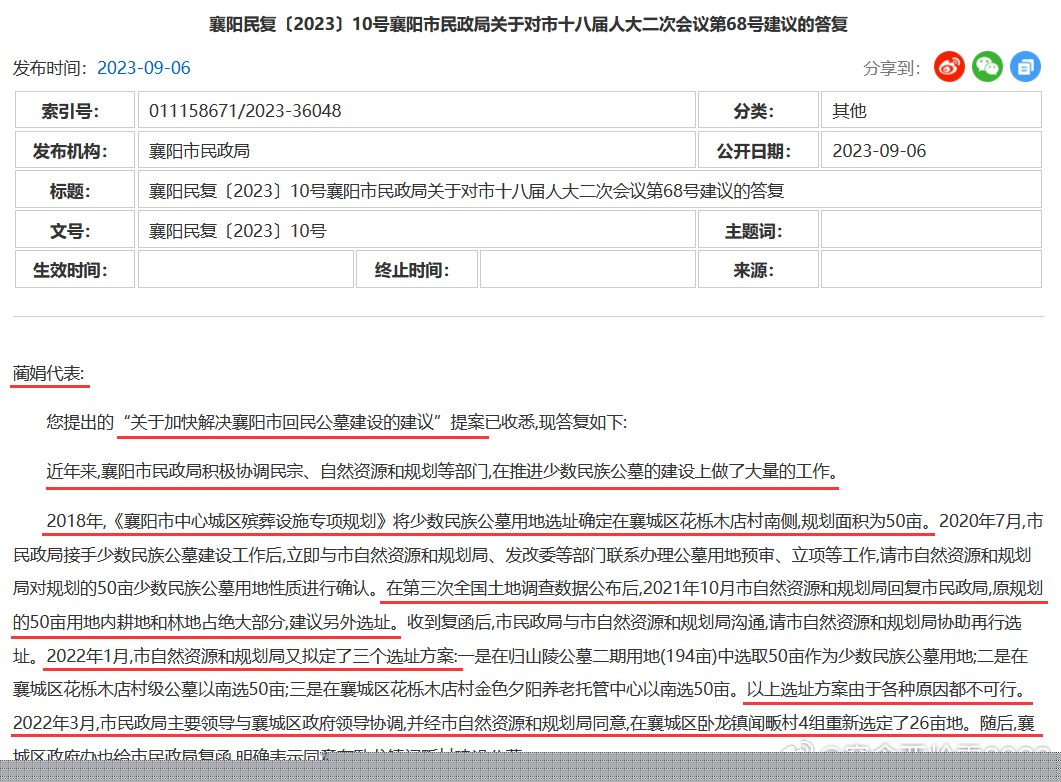Click the 文号 value 襄阳民复〔2023〕10号
Screen dimensions: 1061x782
point(238,231)
